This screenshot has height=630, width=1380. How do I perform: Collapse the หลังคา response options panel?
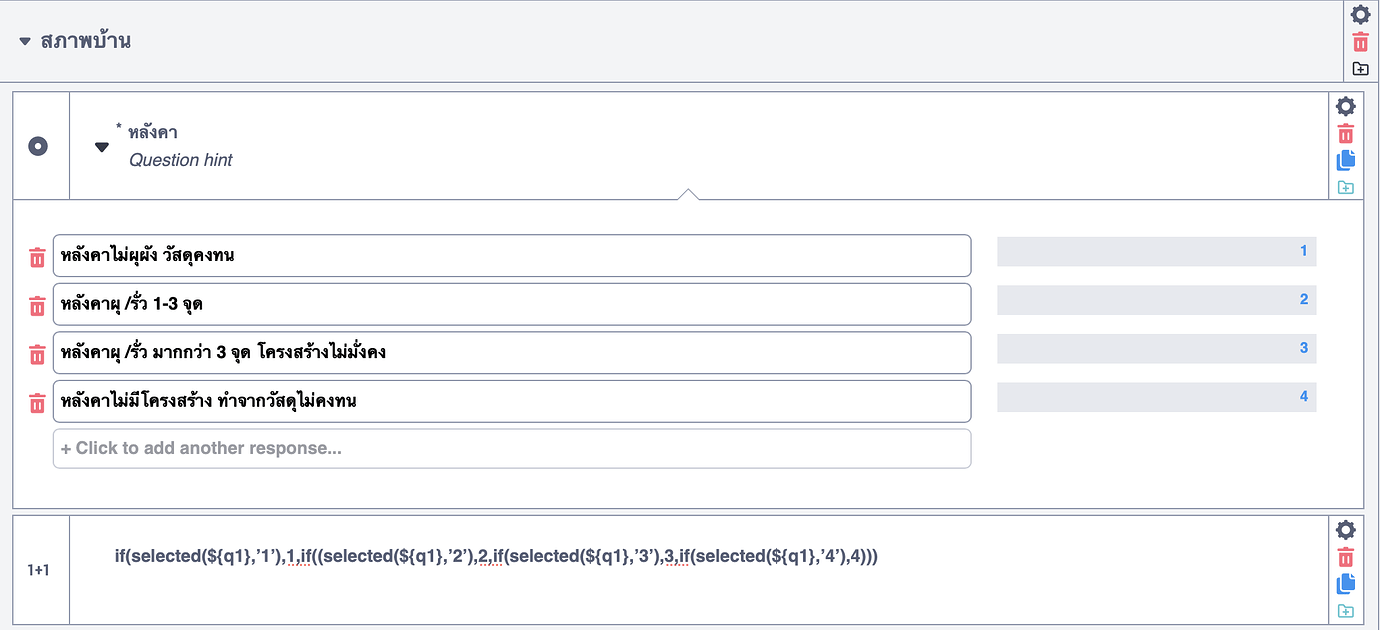[x=690, y=190]
